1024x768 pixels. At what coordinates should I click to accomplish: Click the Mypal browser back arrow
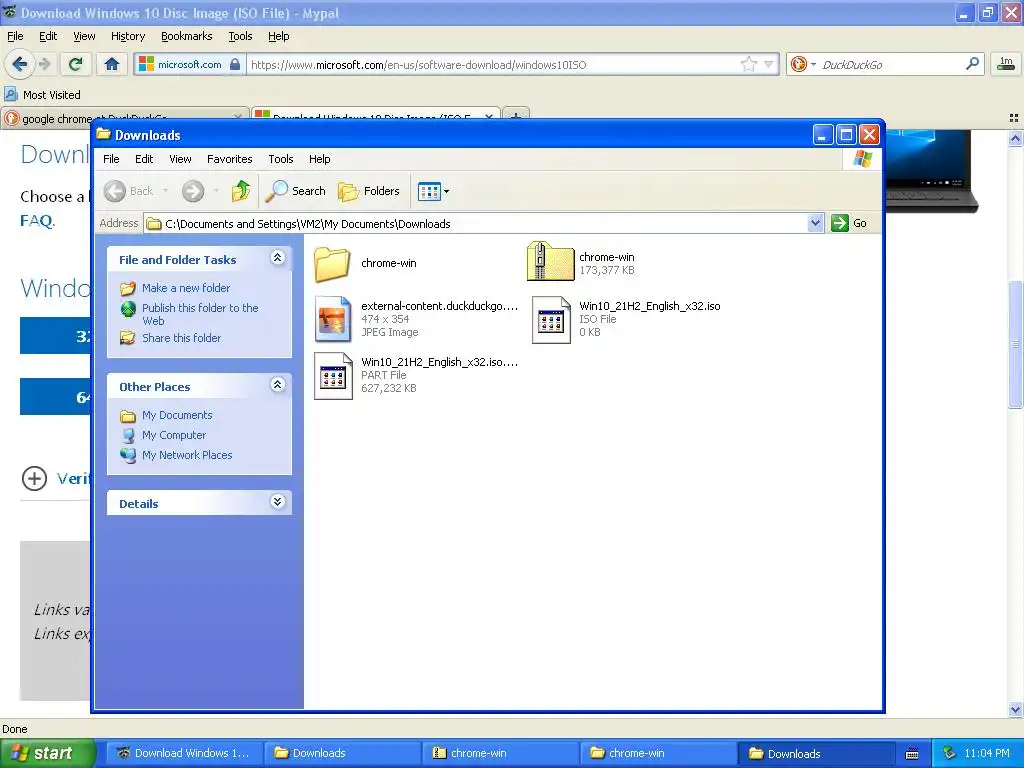click(x=20, y=64)
